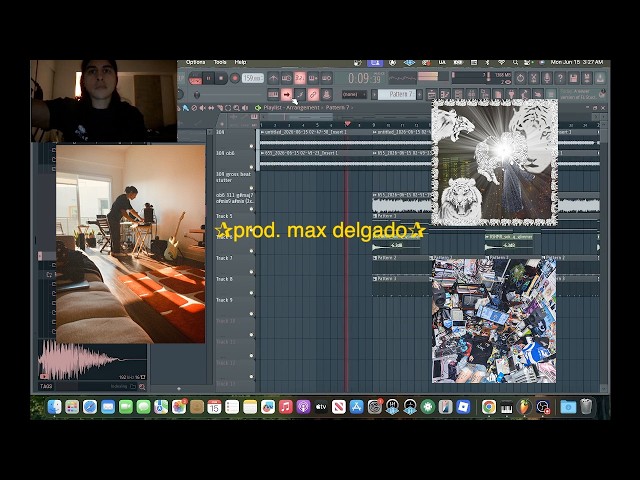Screen dimensions: 640x480
Task: Toggle loop recording icon
Action: (327, 78)
